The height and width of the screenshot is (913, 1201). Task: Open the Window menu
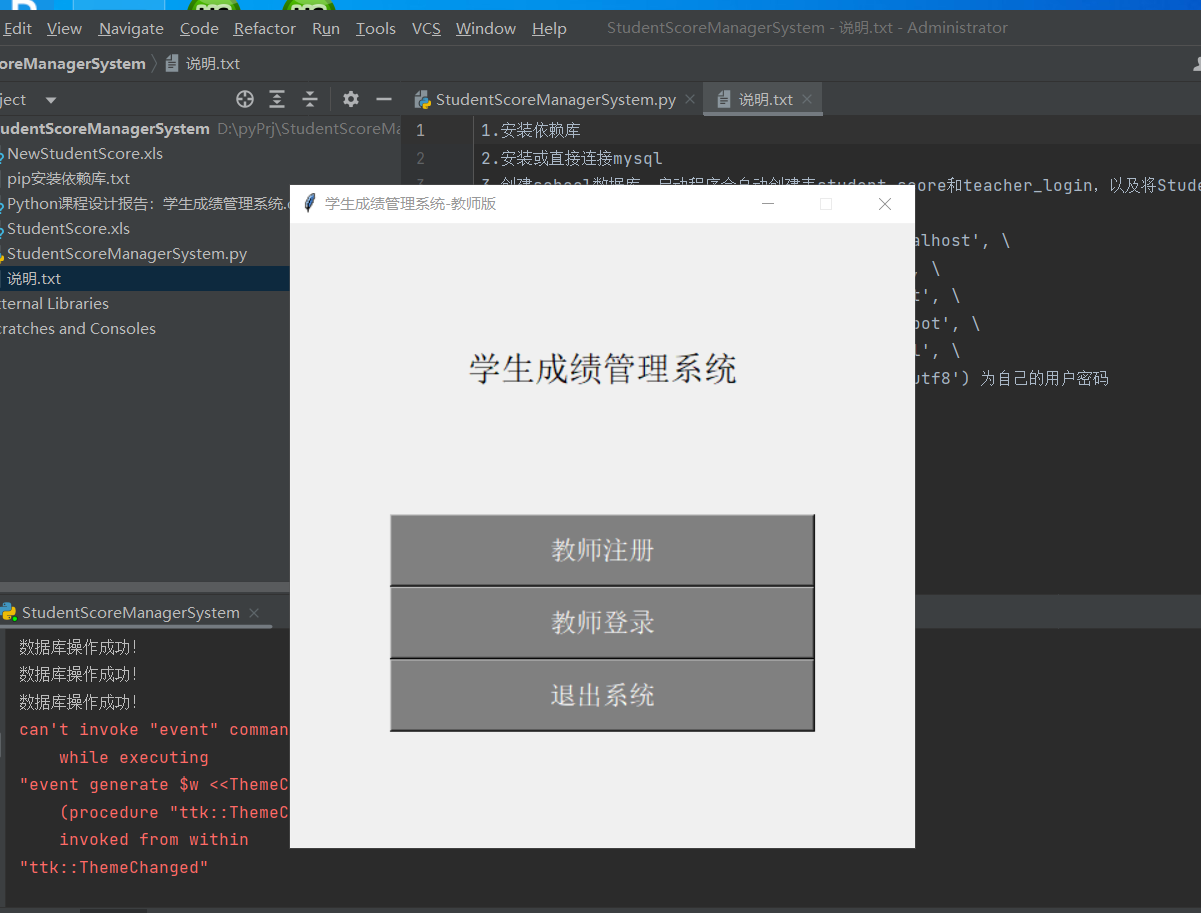click(x=486, y=28)
